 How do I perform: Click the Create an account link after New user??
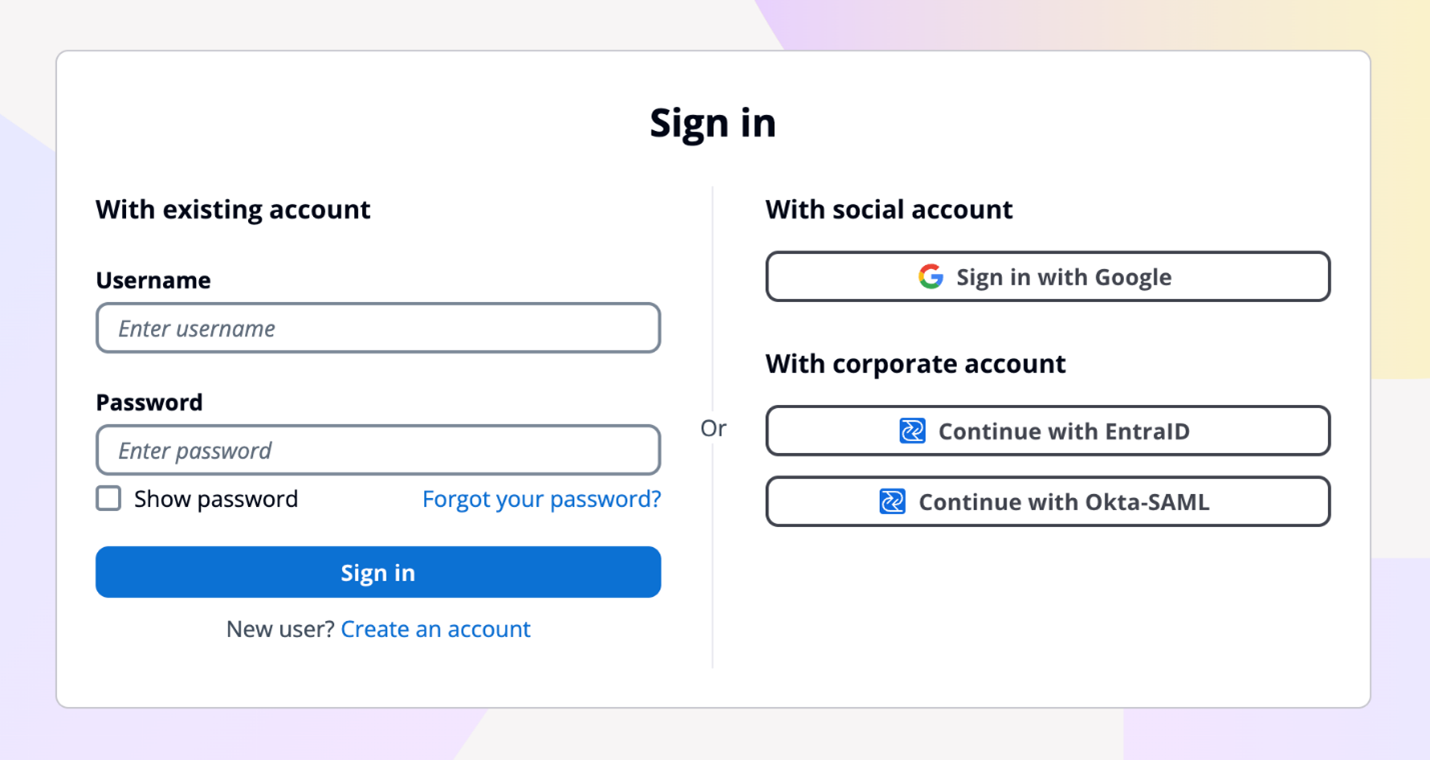tap(435, 629)
